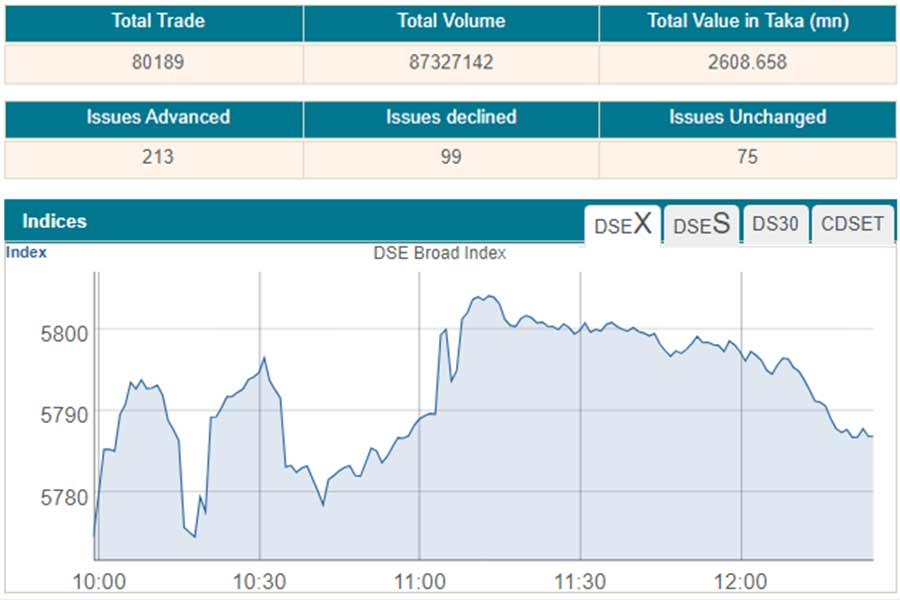Click the Issues Unchanged header
The width and height of the screenshot is (900, 600).
[x=747, y=117]
